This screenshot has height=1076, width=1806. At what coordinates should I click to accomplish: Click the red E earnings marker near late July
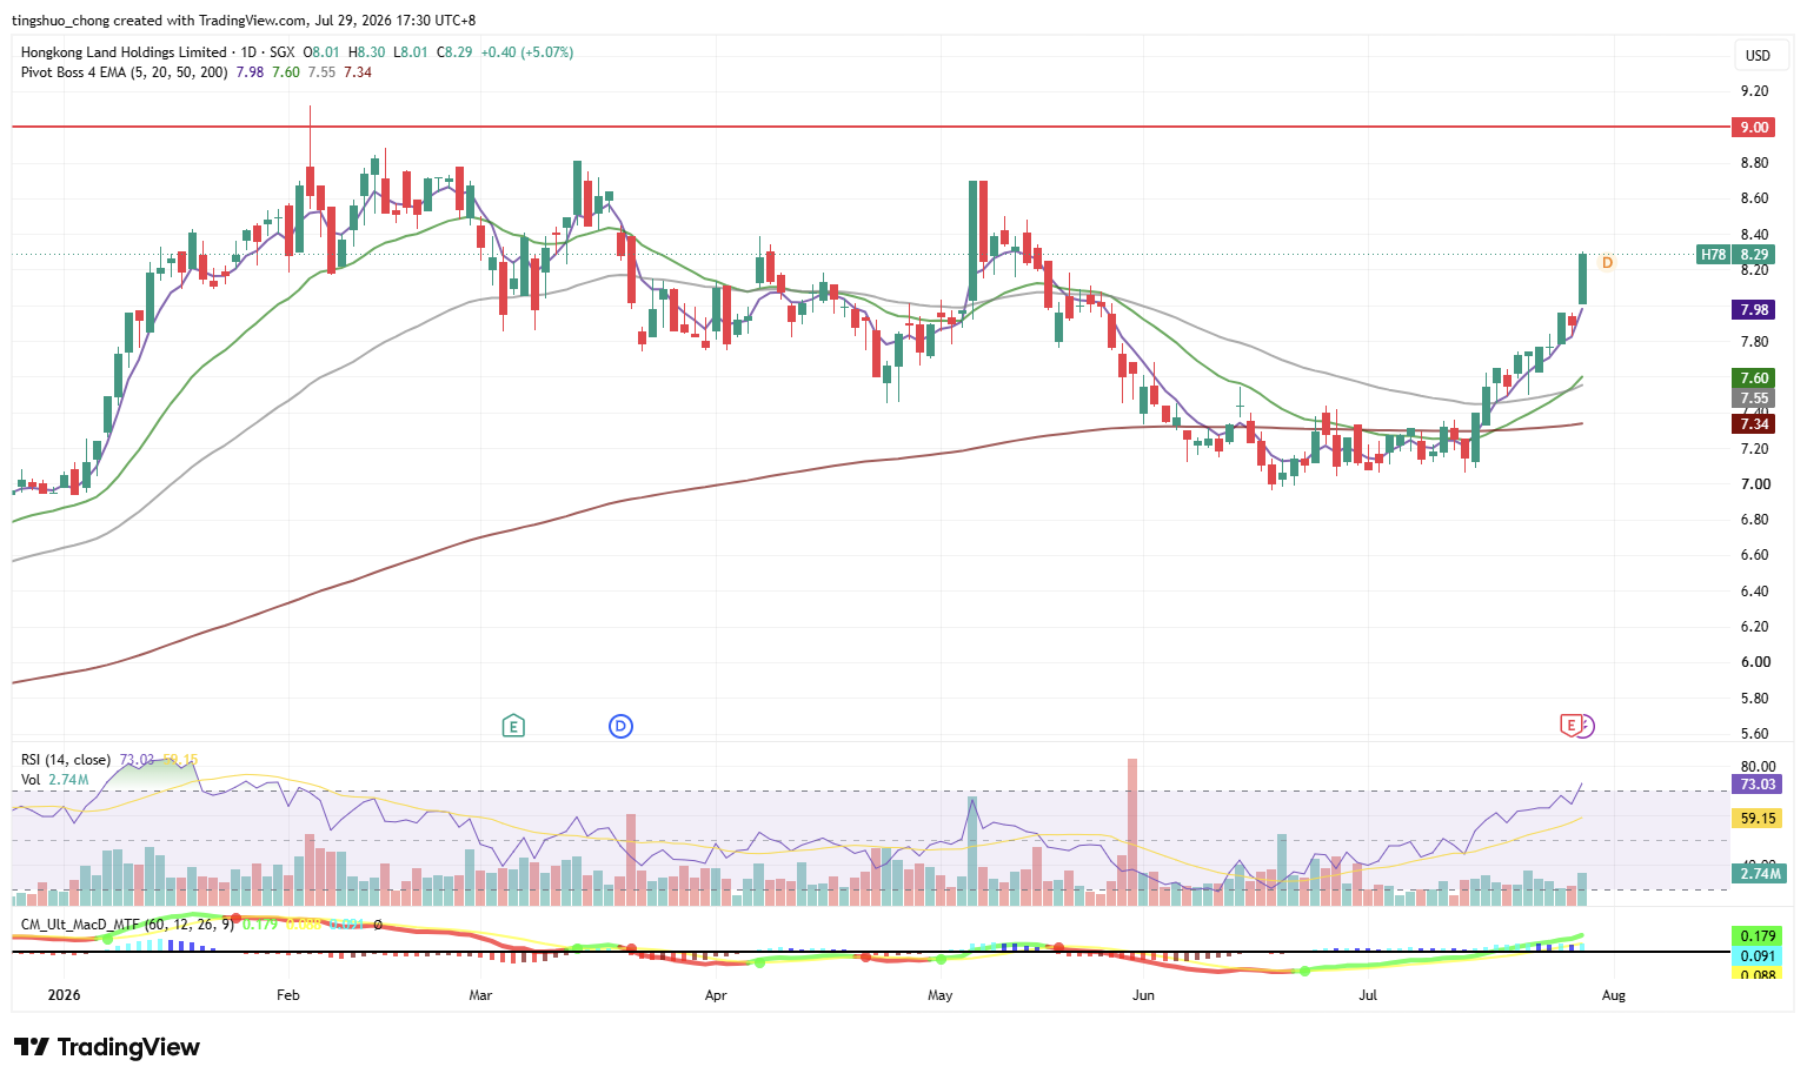pos(1571,725)
